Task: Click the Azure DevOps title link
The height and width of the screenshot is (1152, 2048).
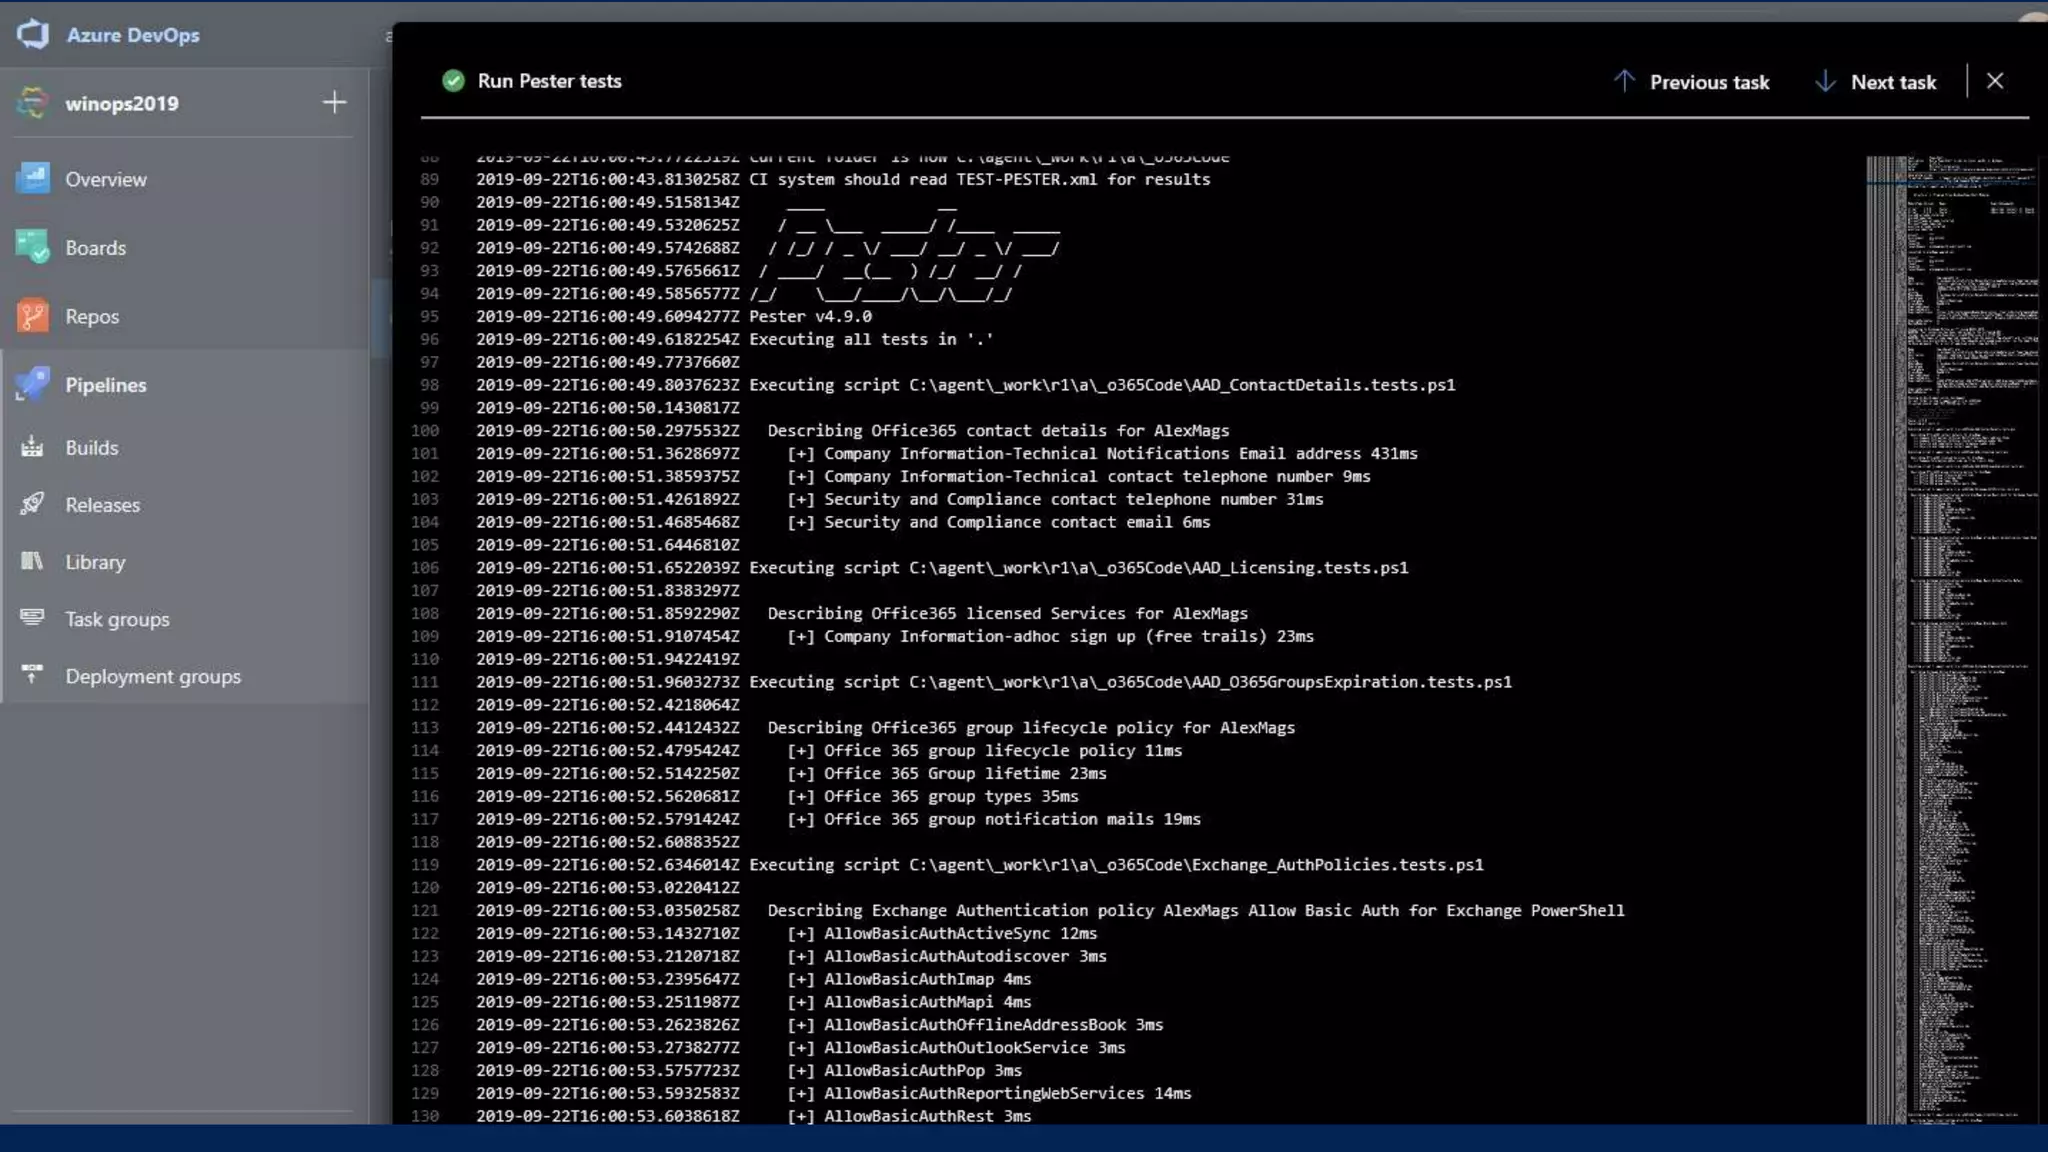Action: [133, 35]
